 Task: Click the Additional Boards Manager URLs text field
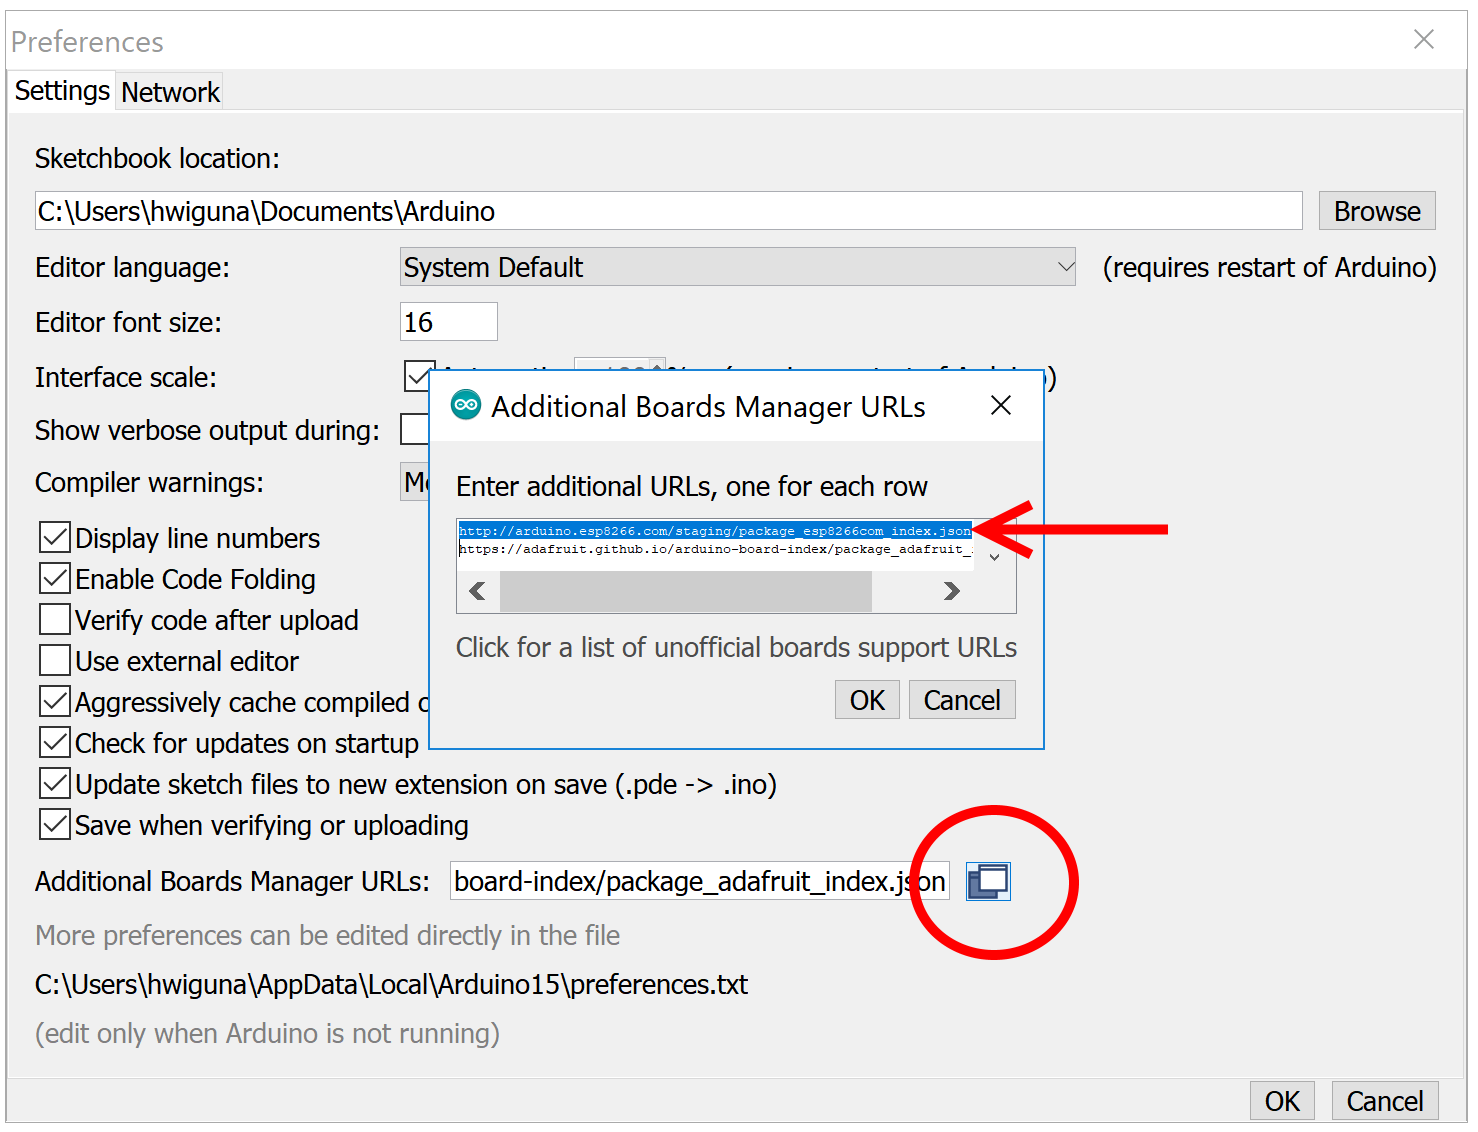coord(699,881)
